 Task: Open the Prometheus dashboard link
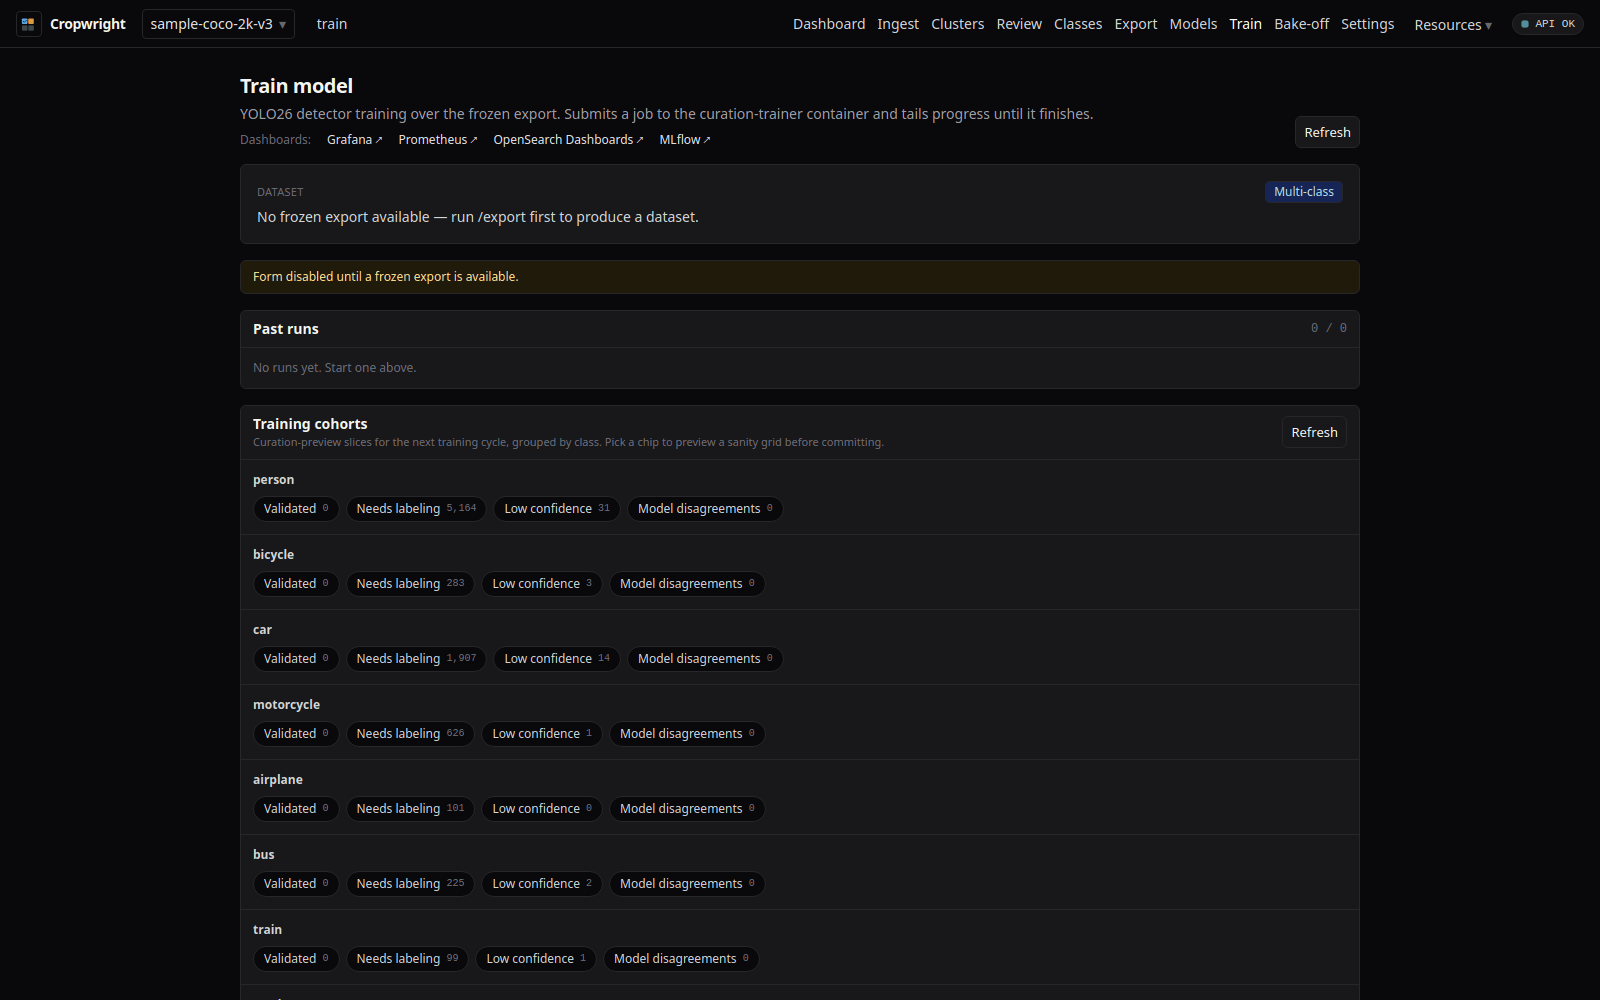tap(438, 140)
